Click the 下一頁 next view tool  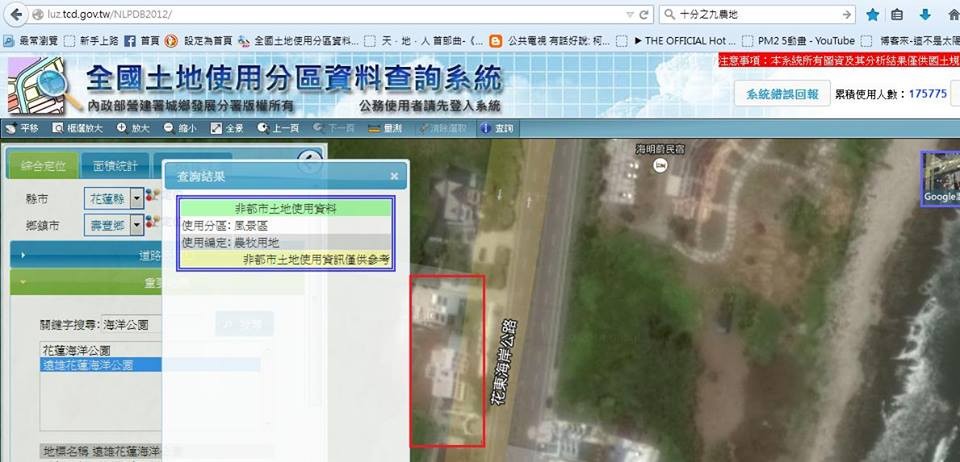point(334,129)
